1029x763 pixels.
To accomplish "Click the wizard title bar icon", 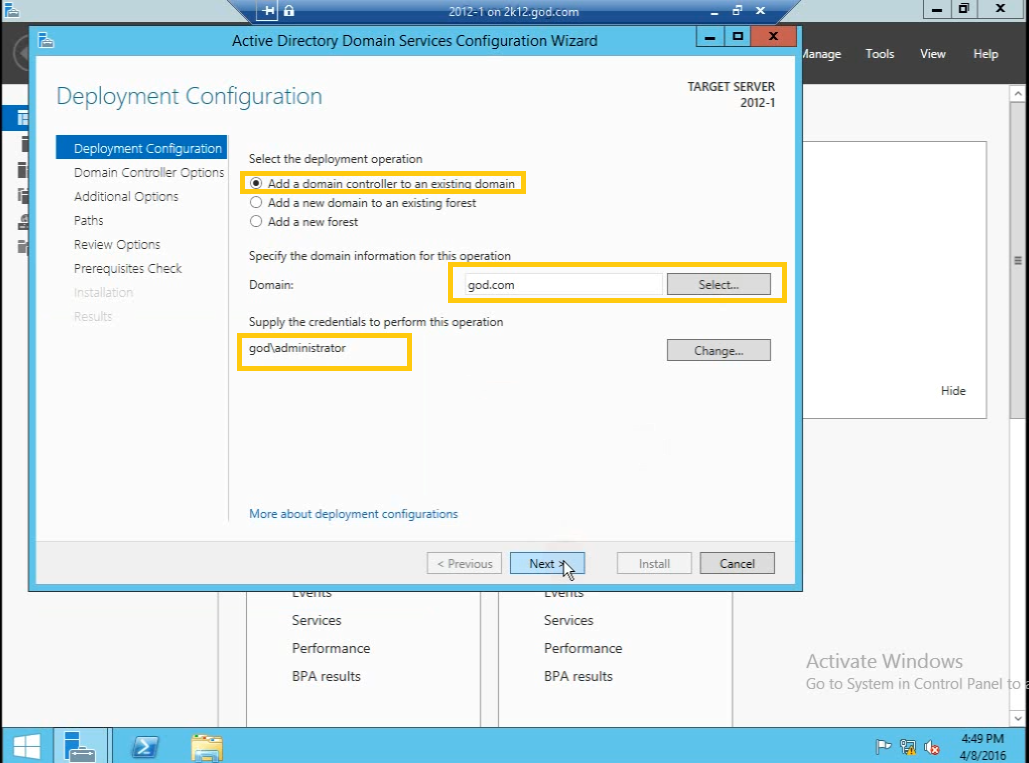I will 46,40.
